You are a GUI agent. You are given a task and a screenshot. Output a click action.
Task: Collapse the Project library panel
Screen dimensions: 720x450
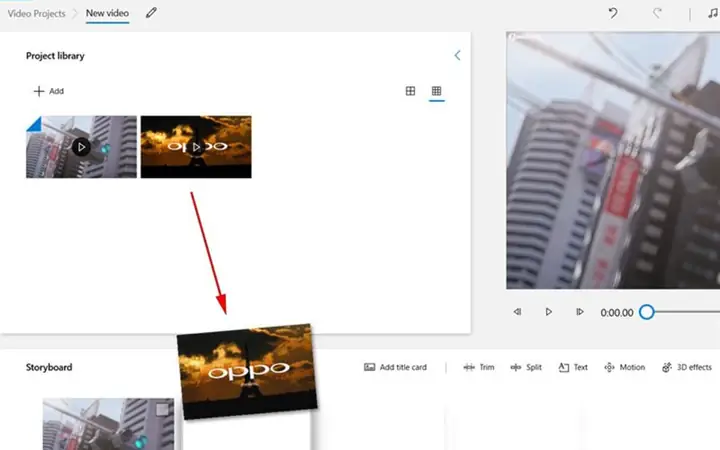(457, 56)
